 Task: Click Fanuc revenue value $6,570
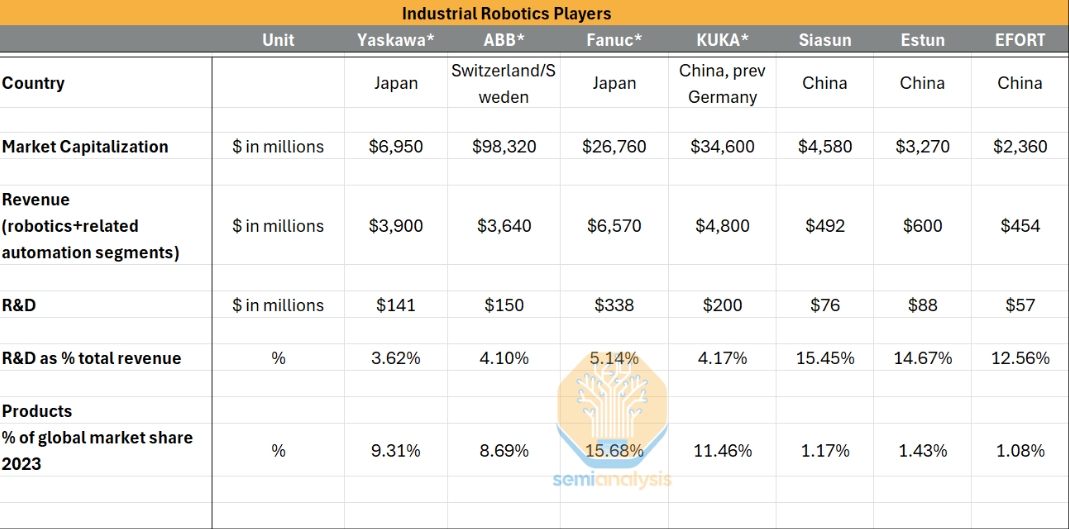614,226
